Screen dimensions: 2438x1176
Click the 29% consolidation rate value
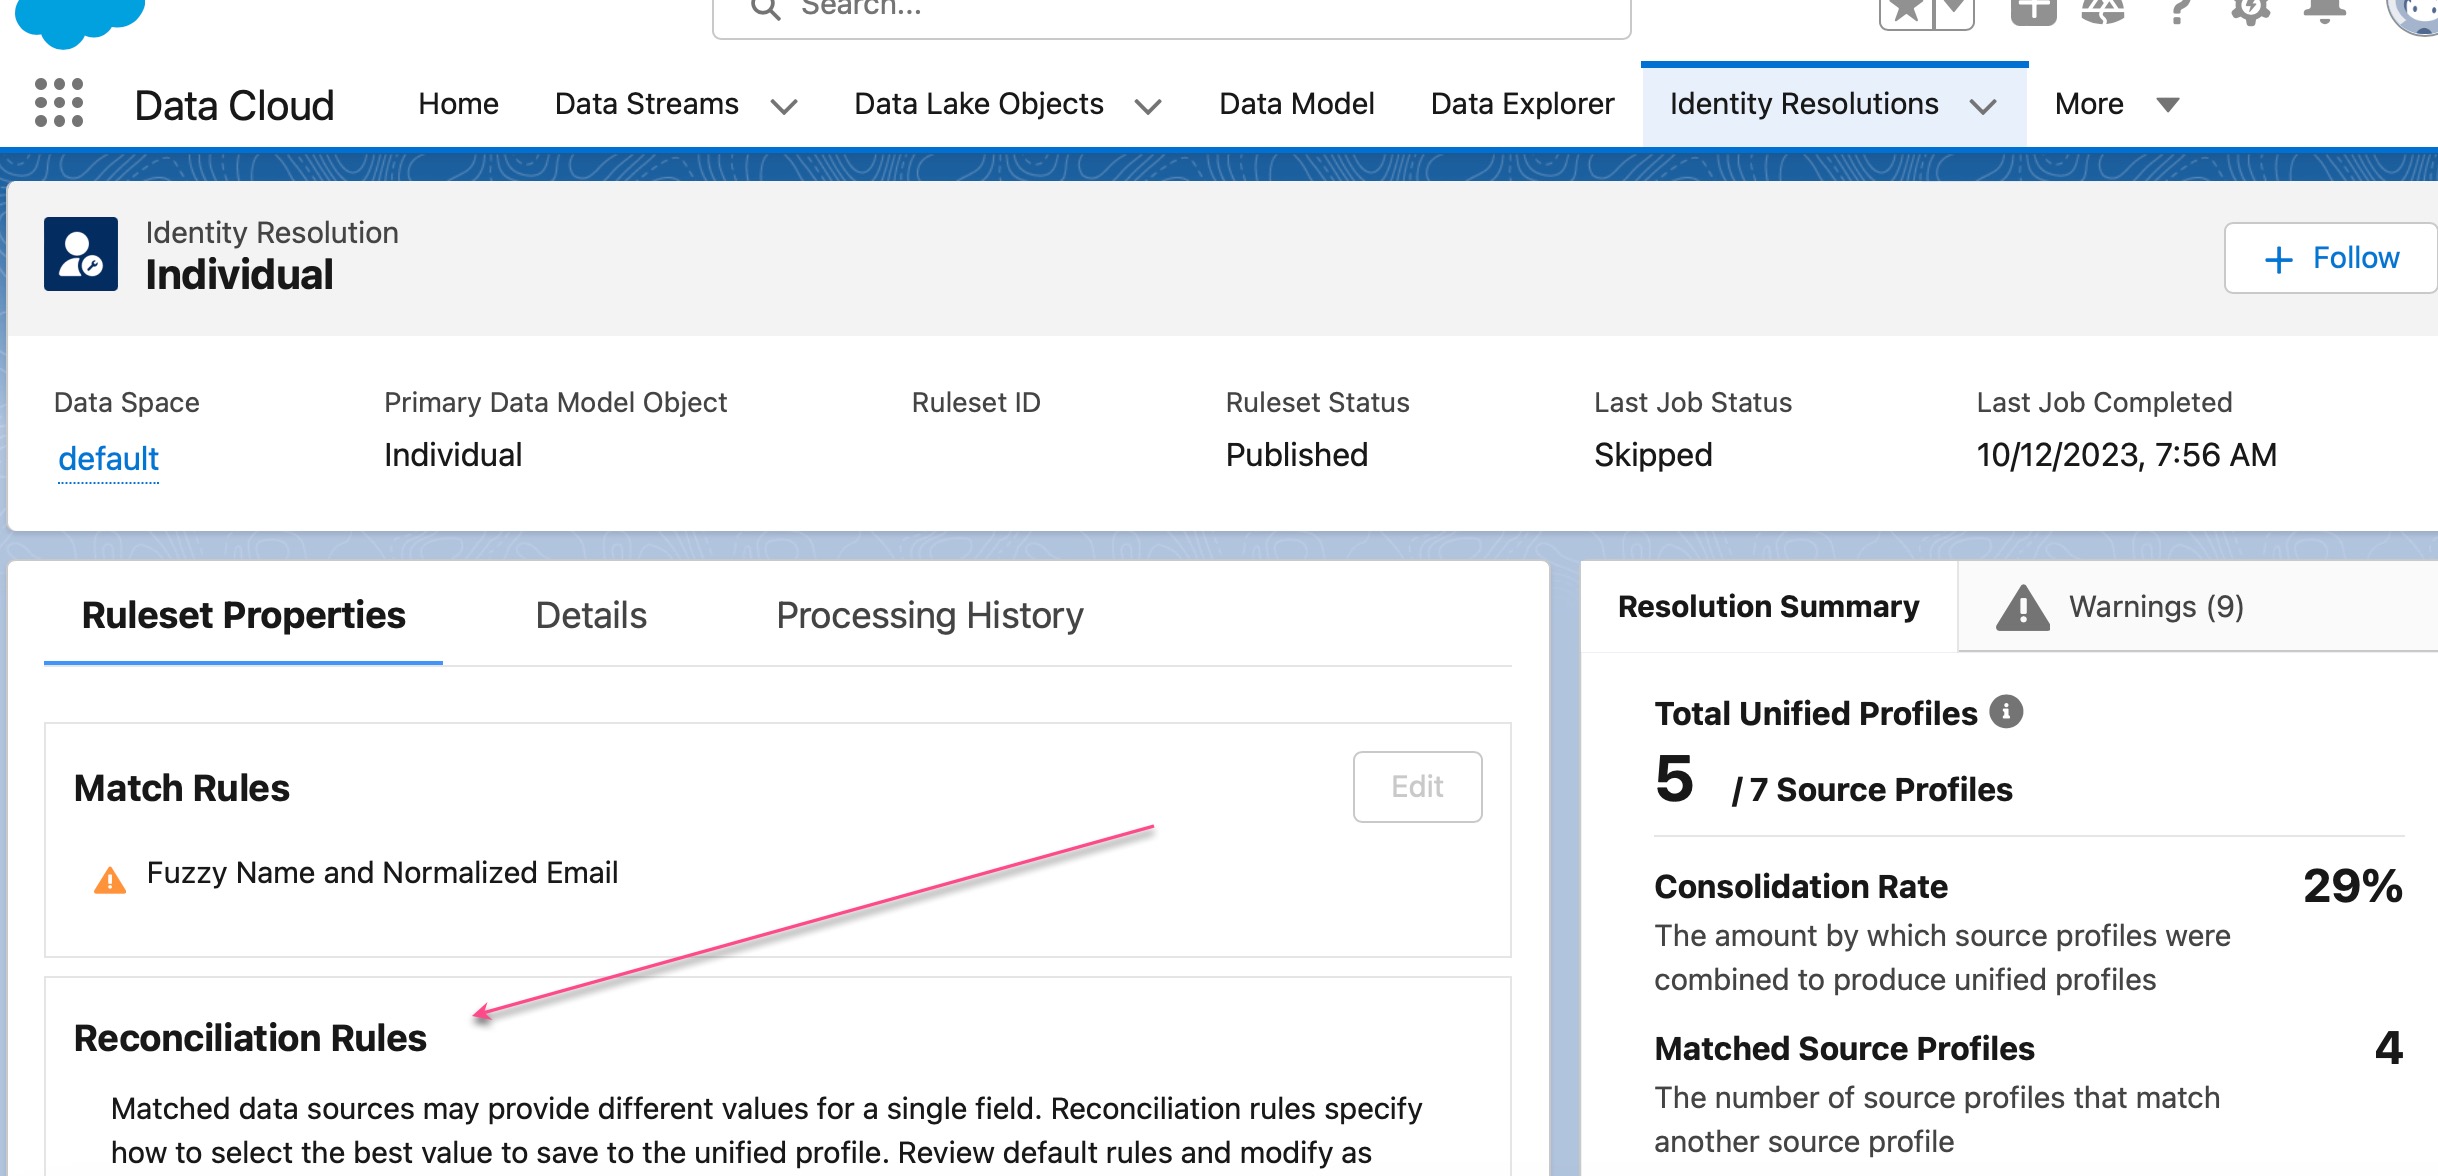click(2352, 886)
